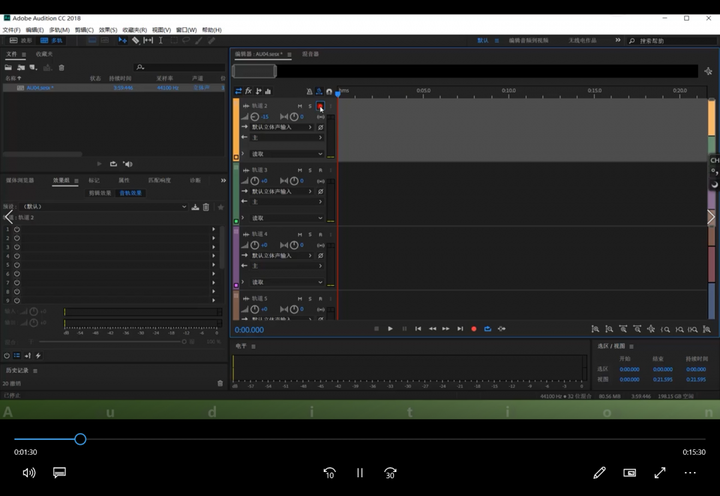720x496 pixels.
Task: Show the effects (fx) view in editor
Action: click(248, 91)
